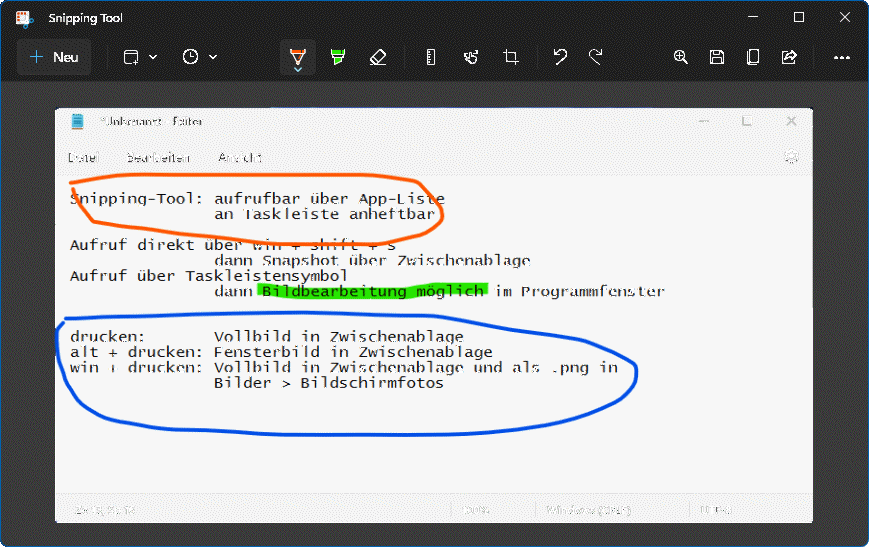Toggle the ruler tool
The width and height of the screenshot is (869, 547).
431,57
